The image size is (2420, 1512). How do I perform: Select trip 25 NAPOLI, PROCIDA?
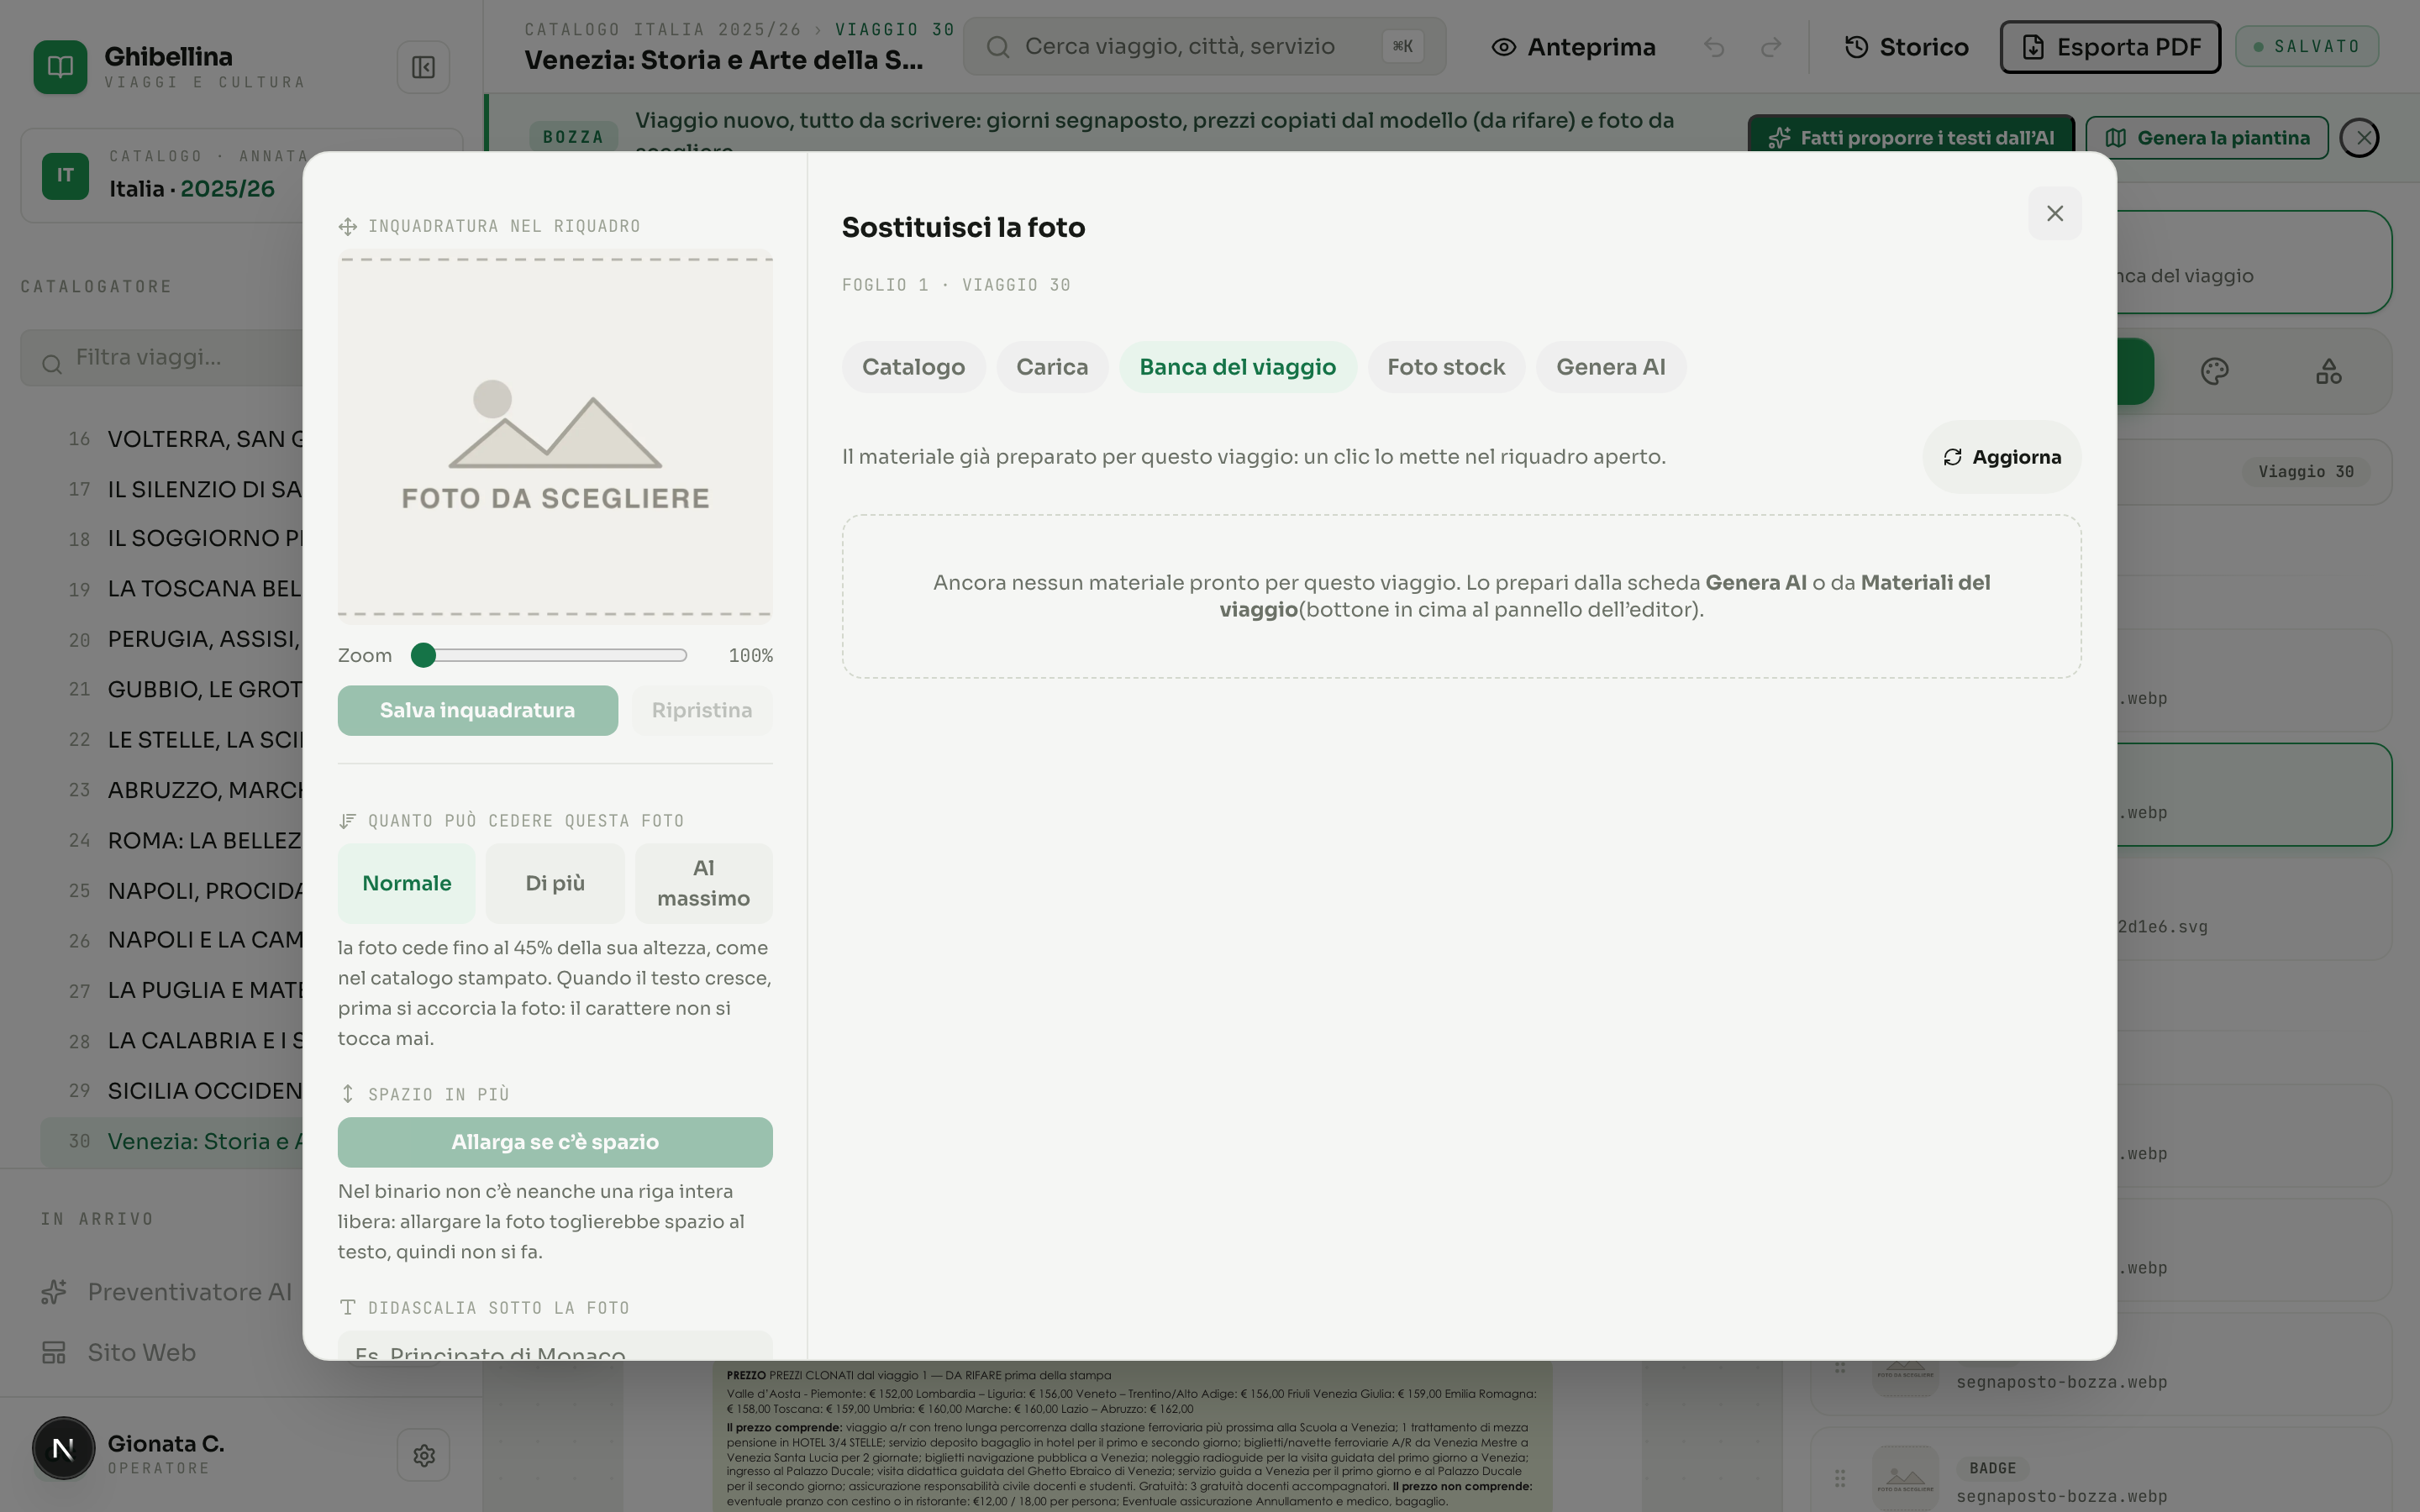(171, 890)
